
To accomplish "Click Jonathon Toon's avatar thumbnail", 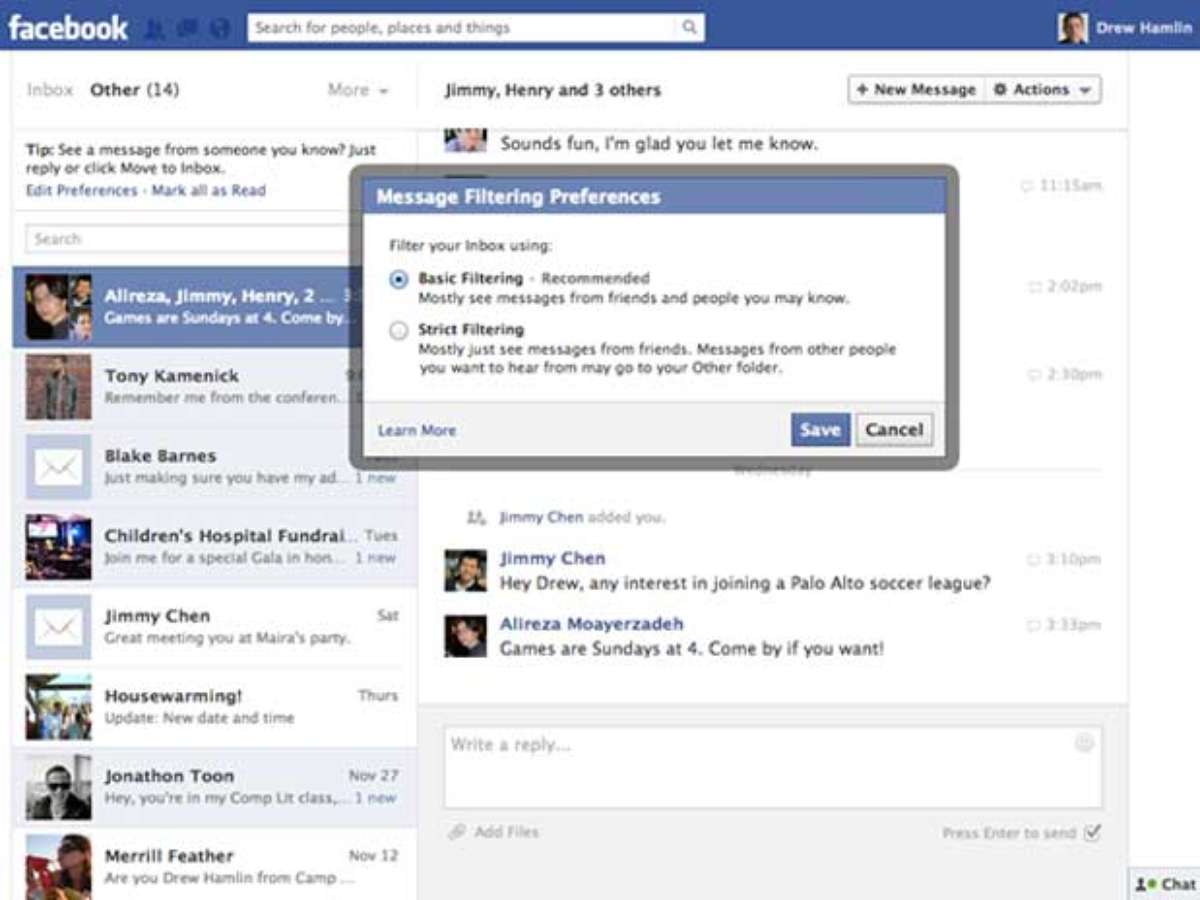I will click(58, 787).
